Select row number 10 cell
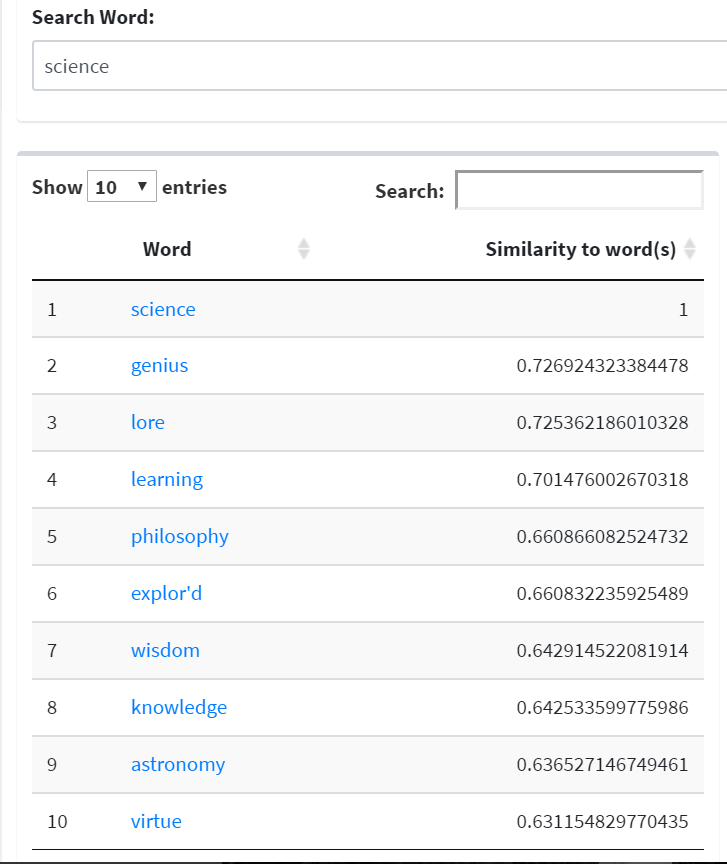Viewport: 727px width, 864px height. (57, 821)
